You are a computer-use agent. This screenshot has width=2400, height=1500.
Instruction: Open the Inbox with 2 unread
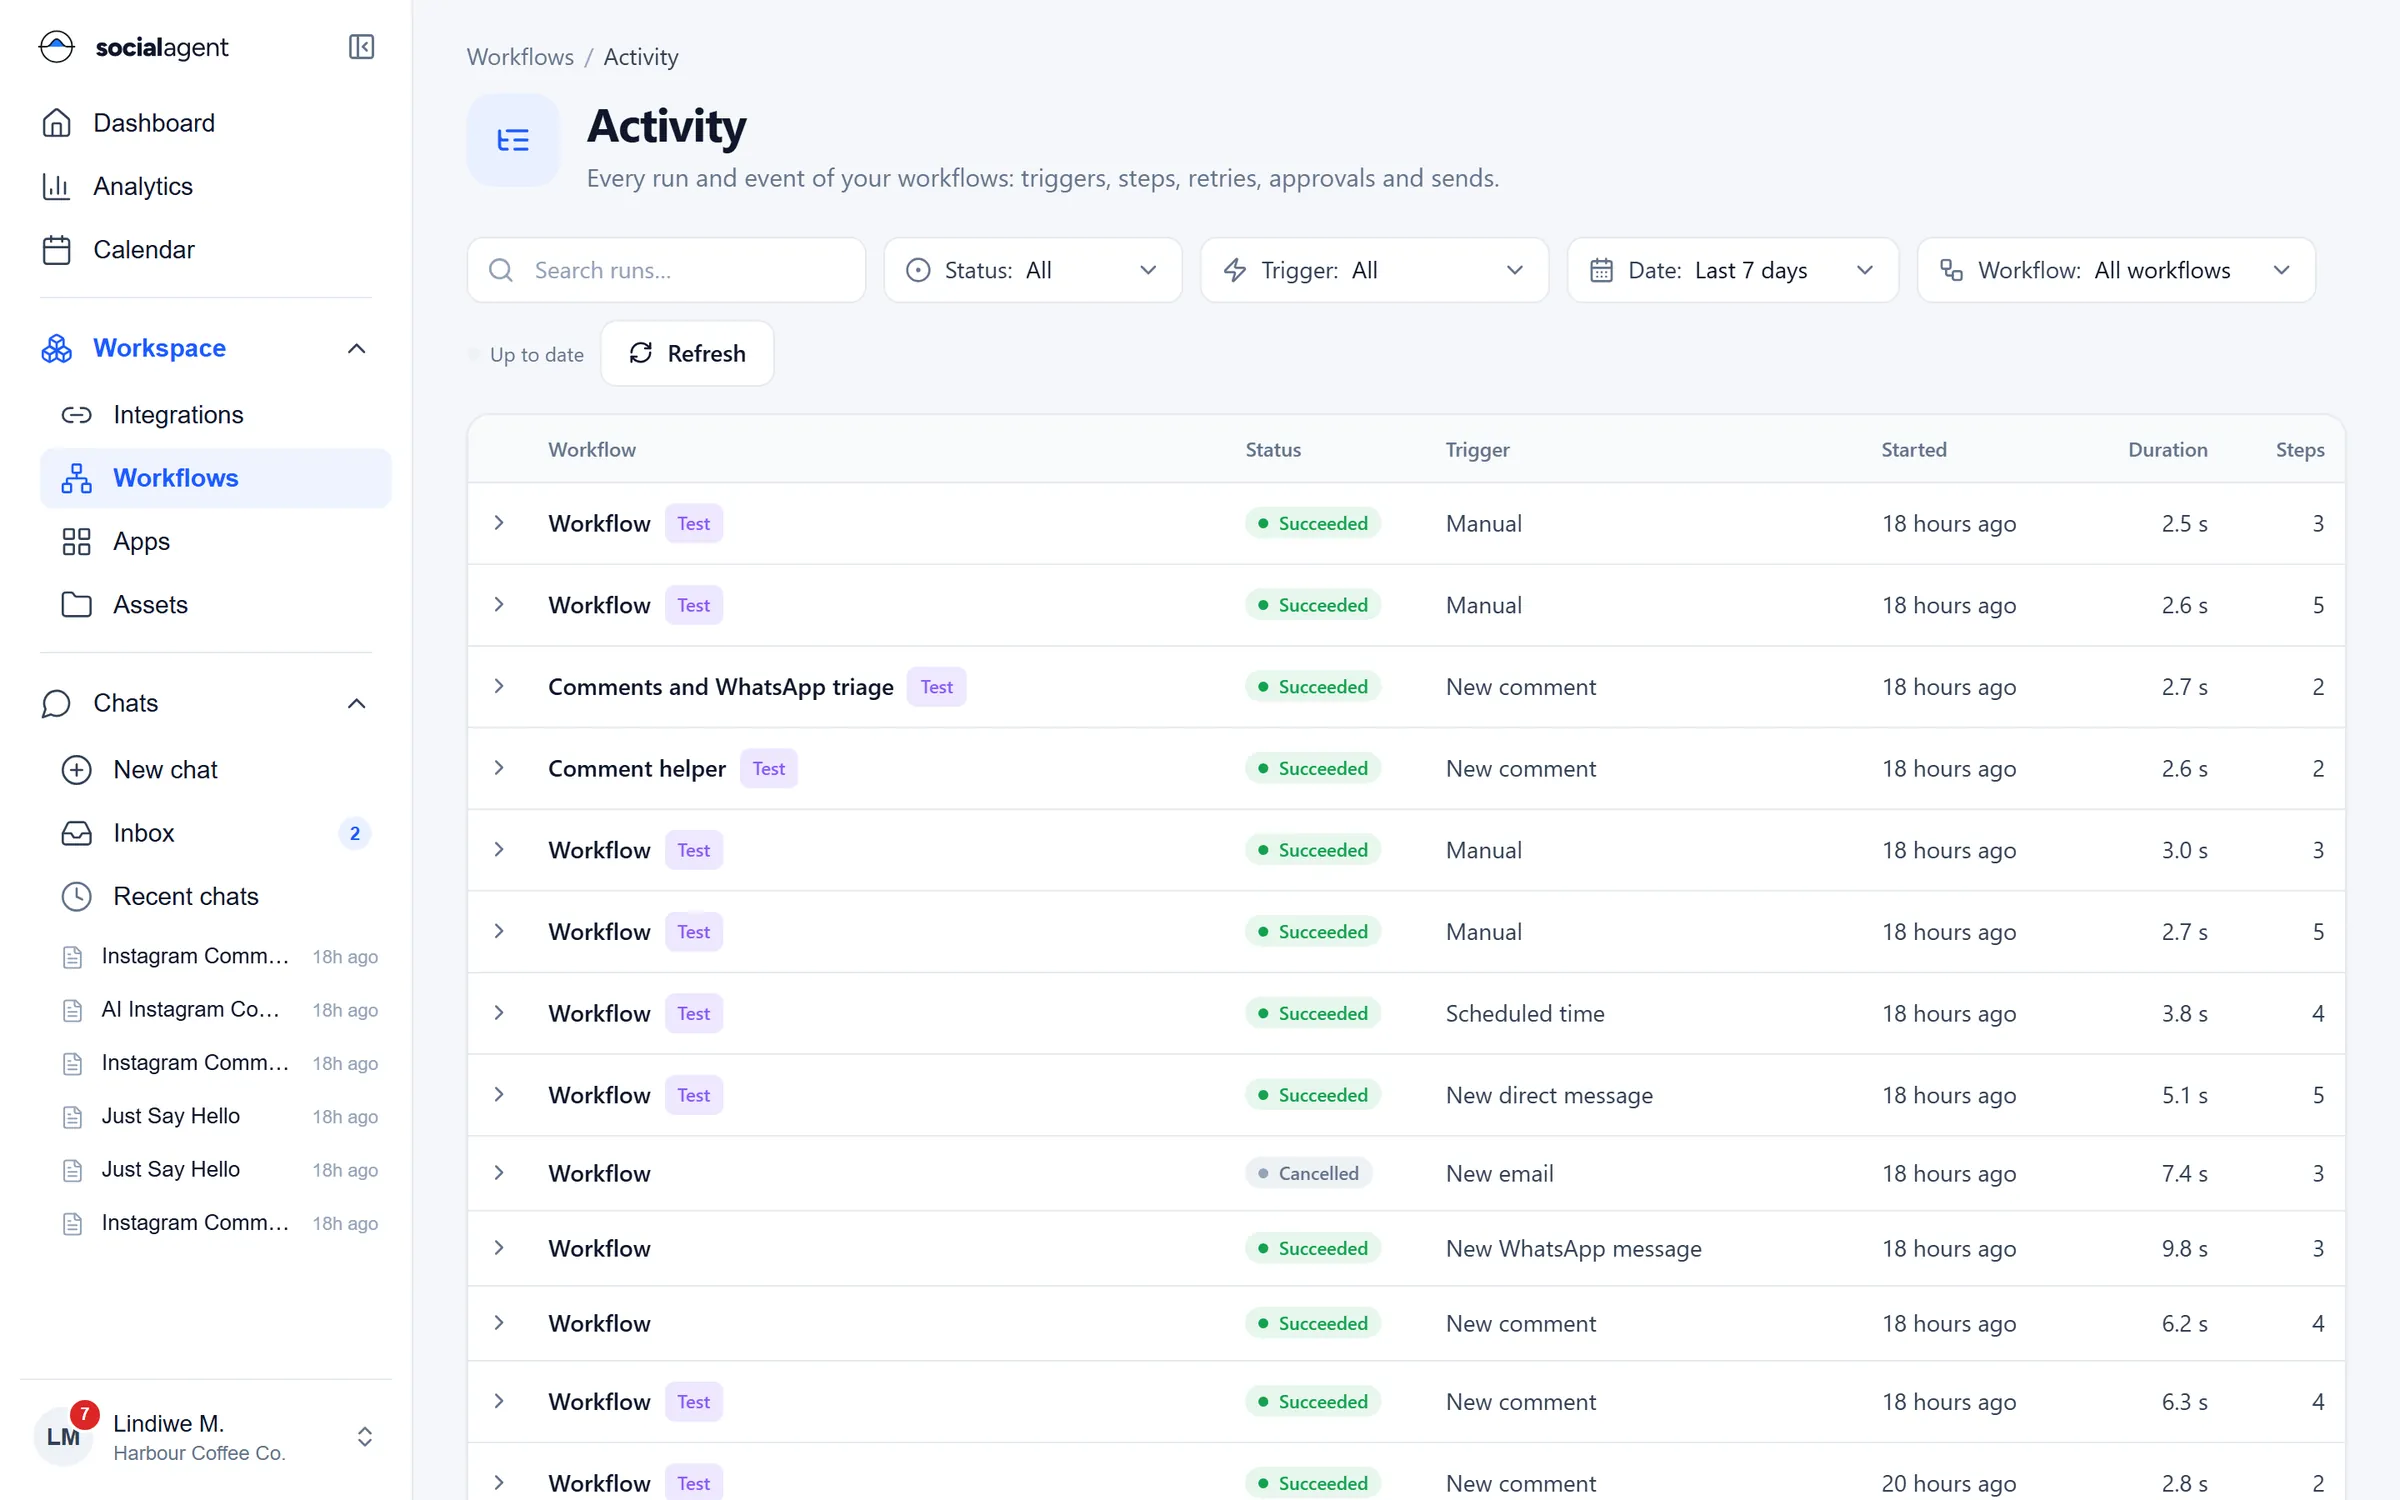[x=215, y=833]
